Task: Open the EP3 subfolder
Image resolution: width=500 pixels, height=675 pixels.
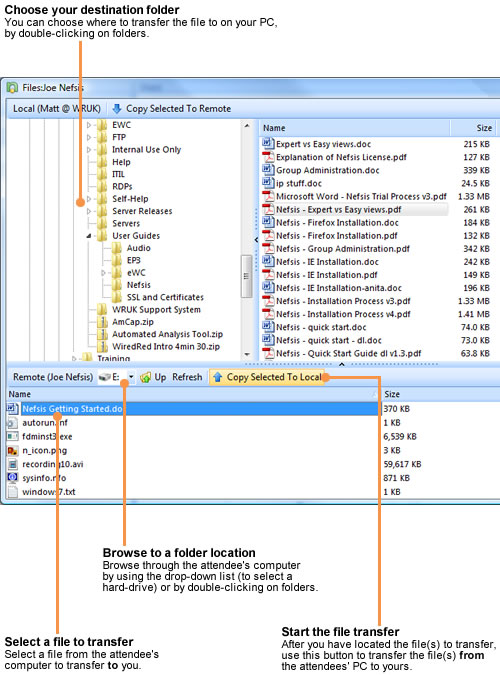Action: (134, 260)
